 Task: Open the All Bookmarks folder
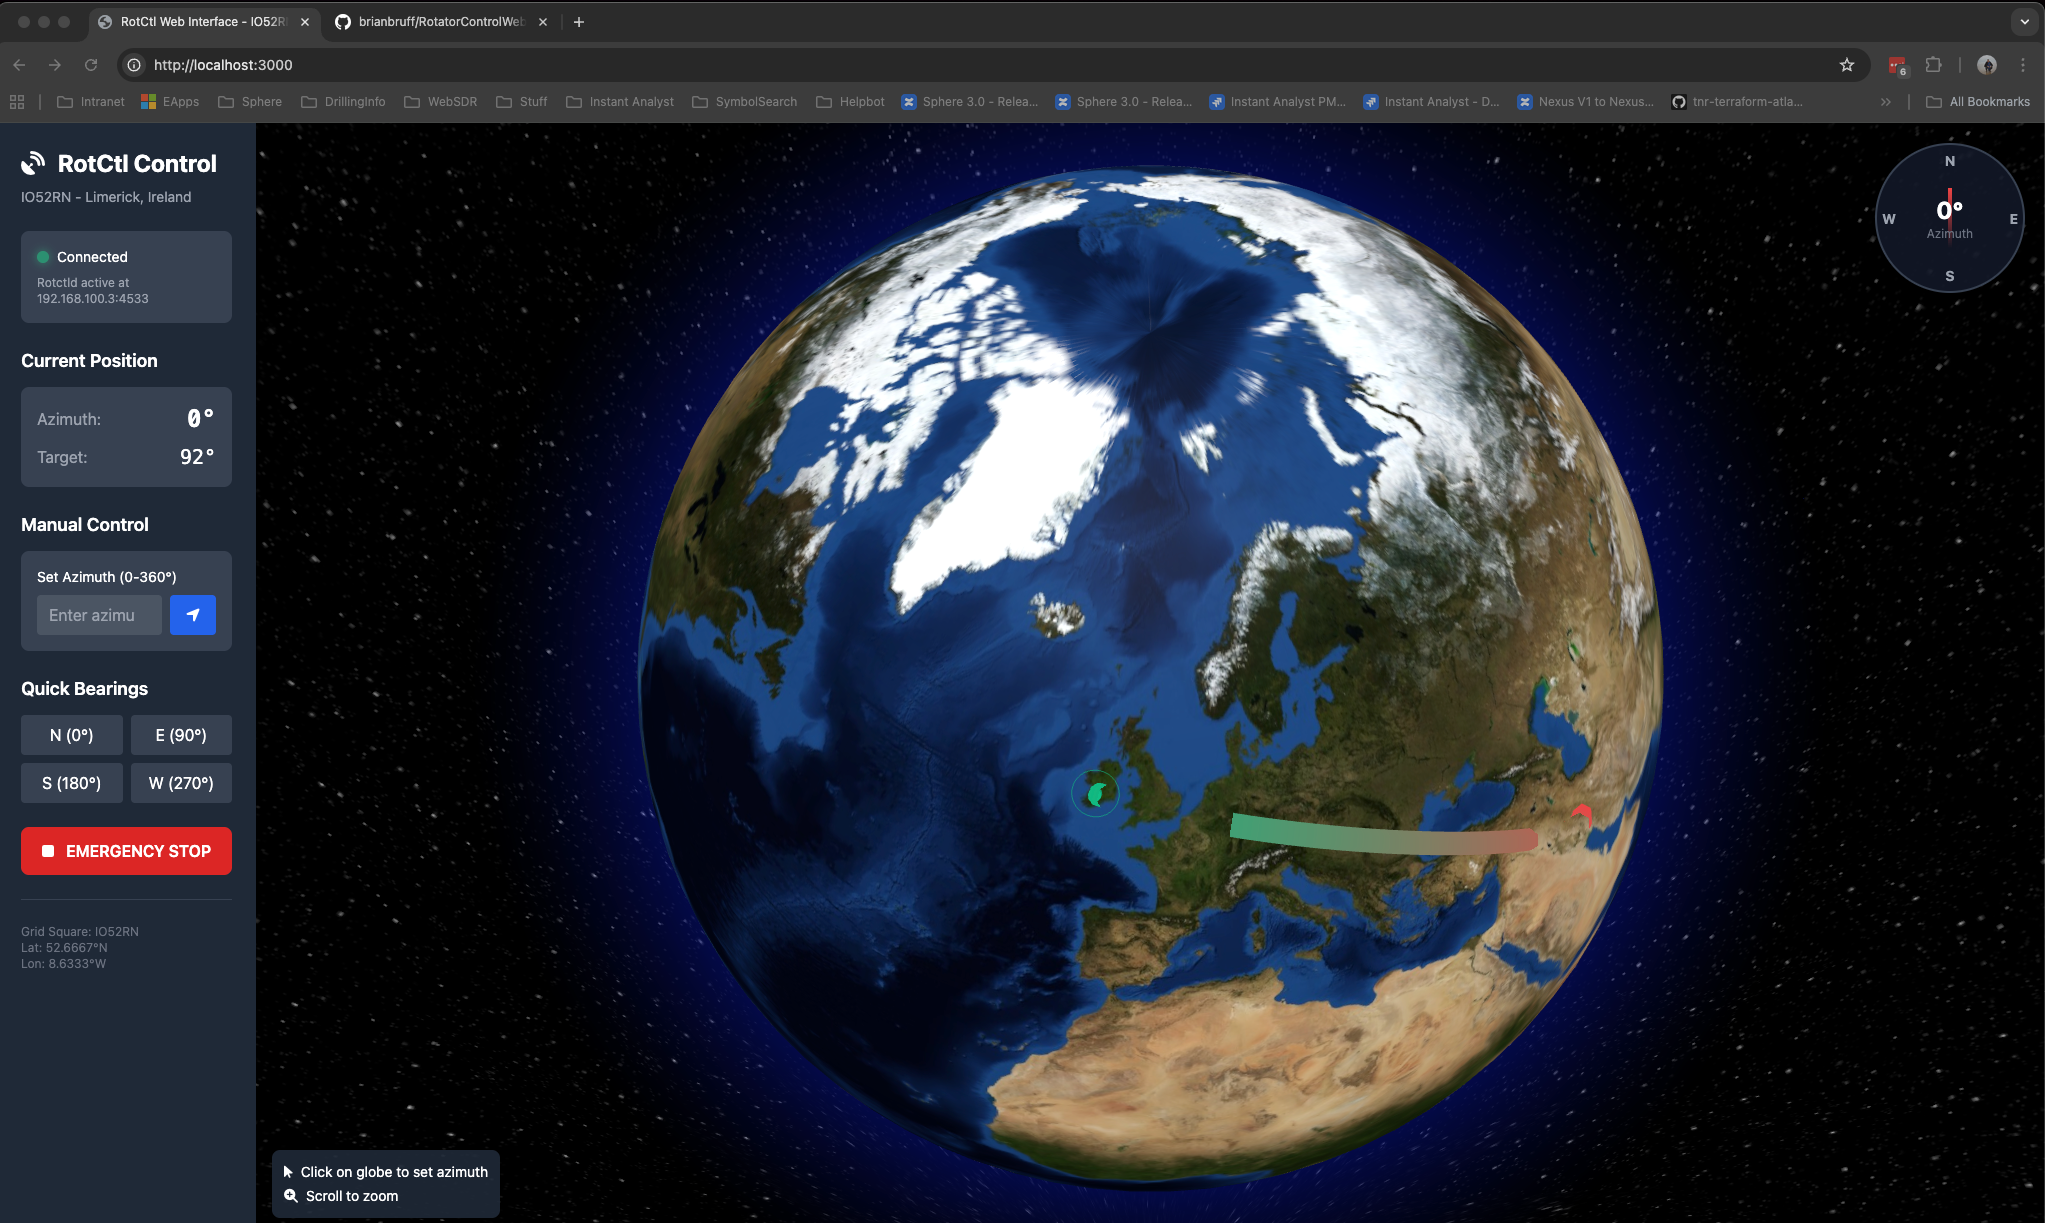(1978, 102)
